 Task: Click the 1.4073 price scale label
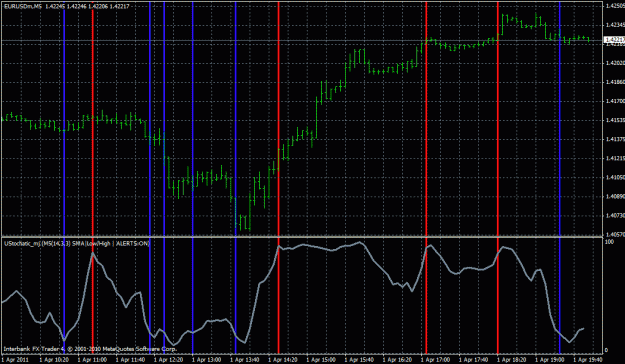point(615,215)
